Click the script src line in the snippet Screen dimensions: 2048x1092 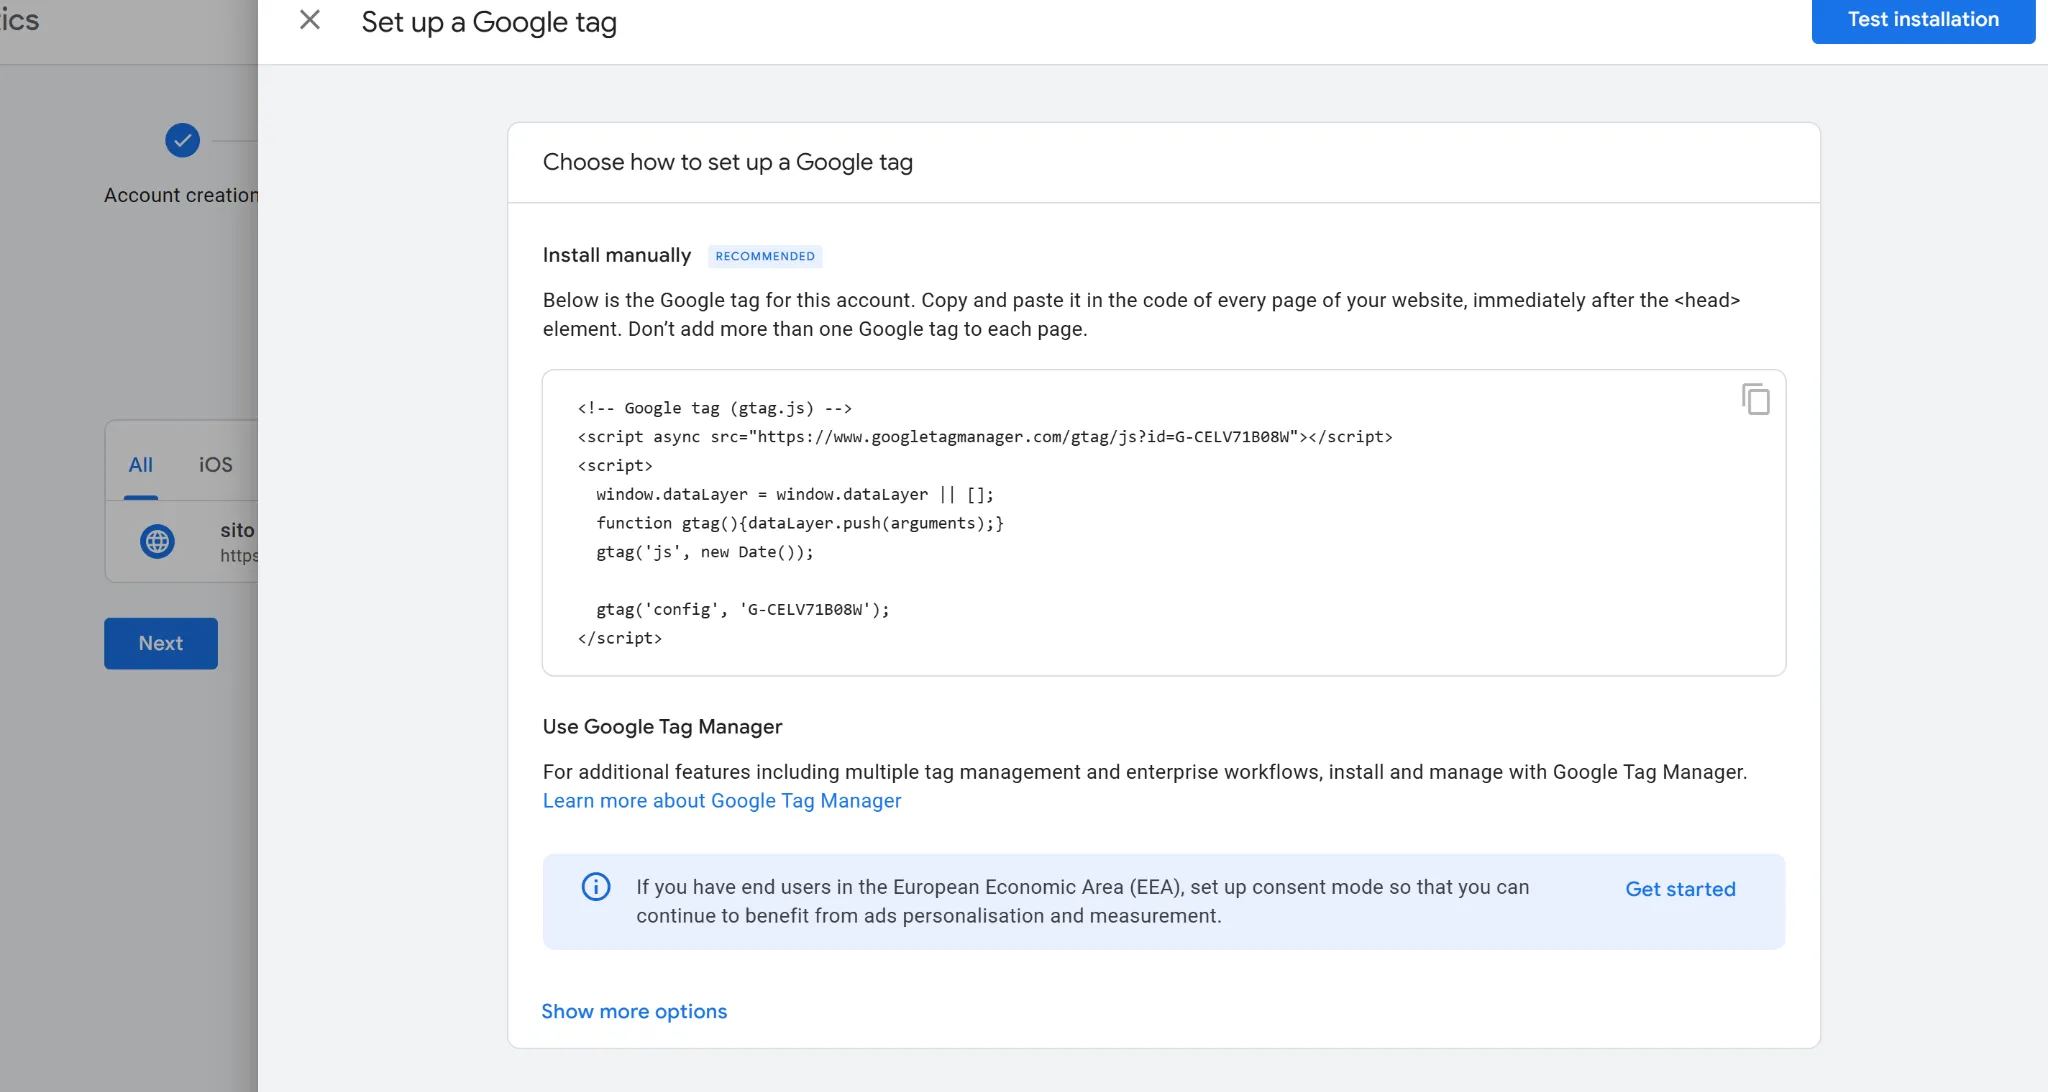pos(984,437)
